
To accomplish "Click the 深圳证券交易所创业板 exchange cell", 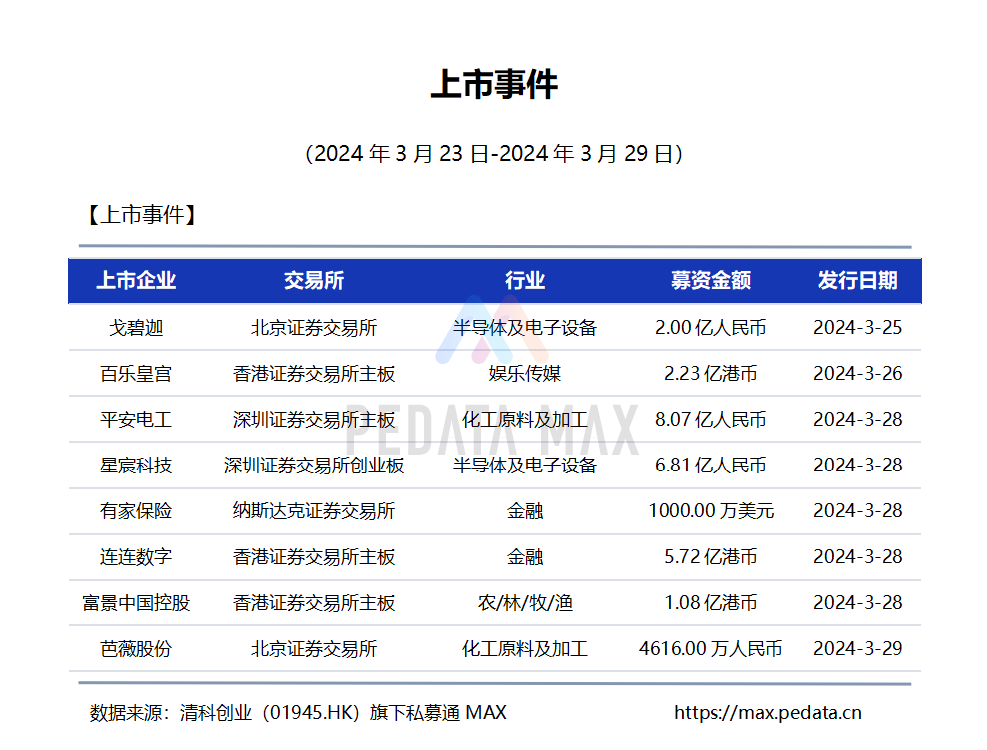I will point(313,465).
